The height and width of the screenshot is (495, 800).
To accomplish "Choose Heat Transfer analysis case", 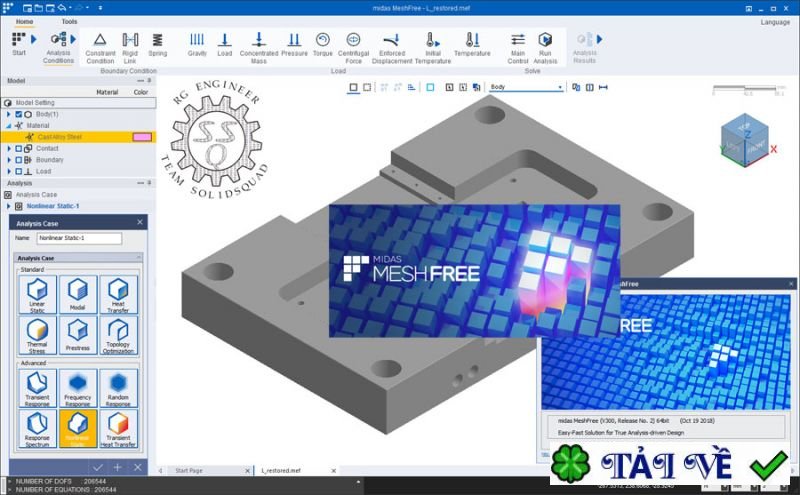I will pyautogui.click(x=118, y=294).
